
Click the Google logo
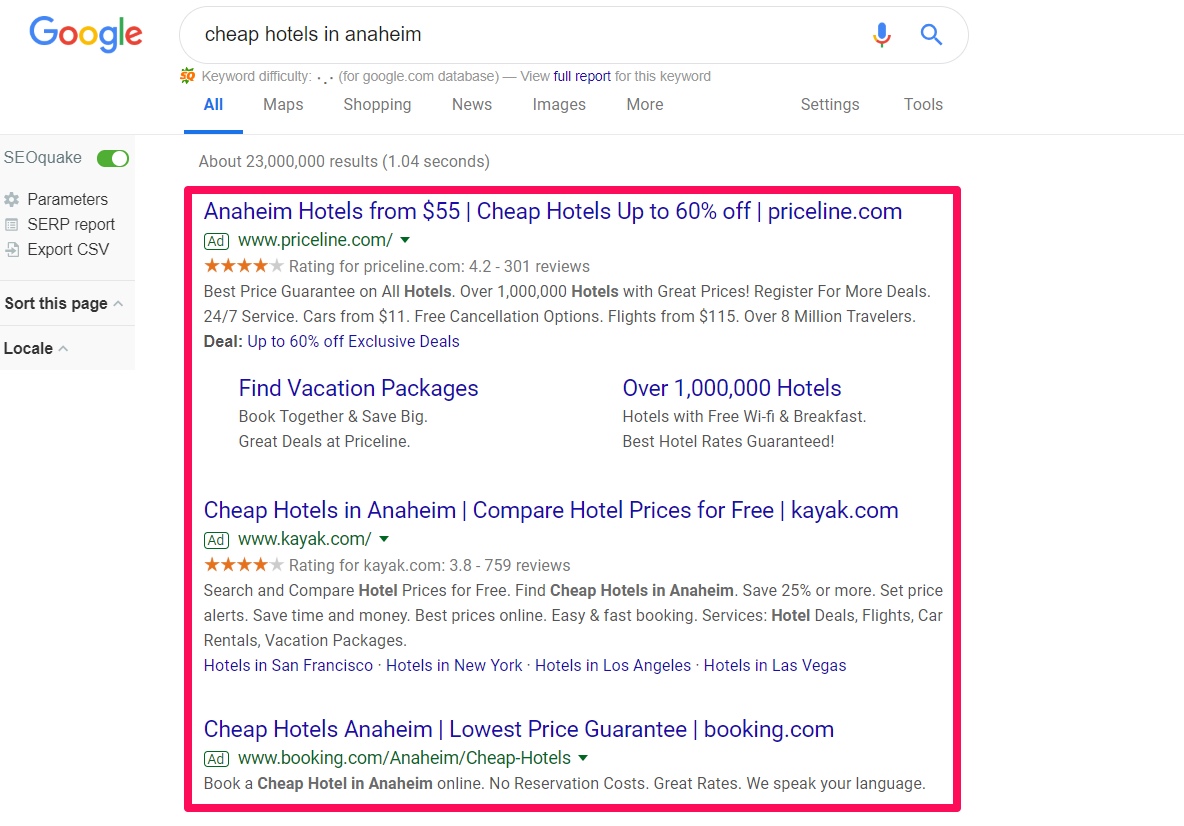(85, 34)
